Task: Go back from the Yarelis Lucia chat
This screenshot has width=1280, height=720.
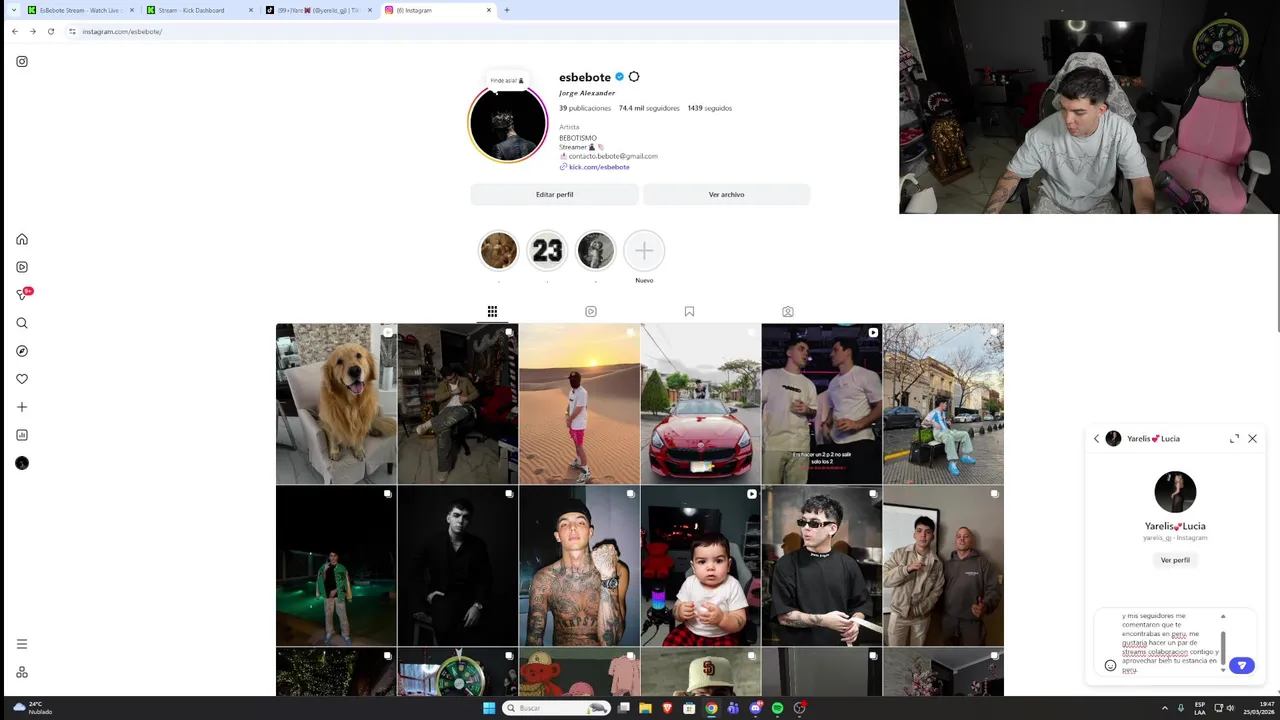Action: point(1096,438)
